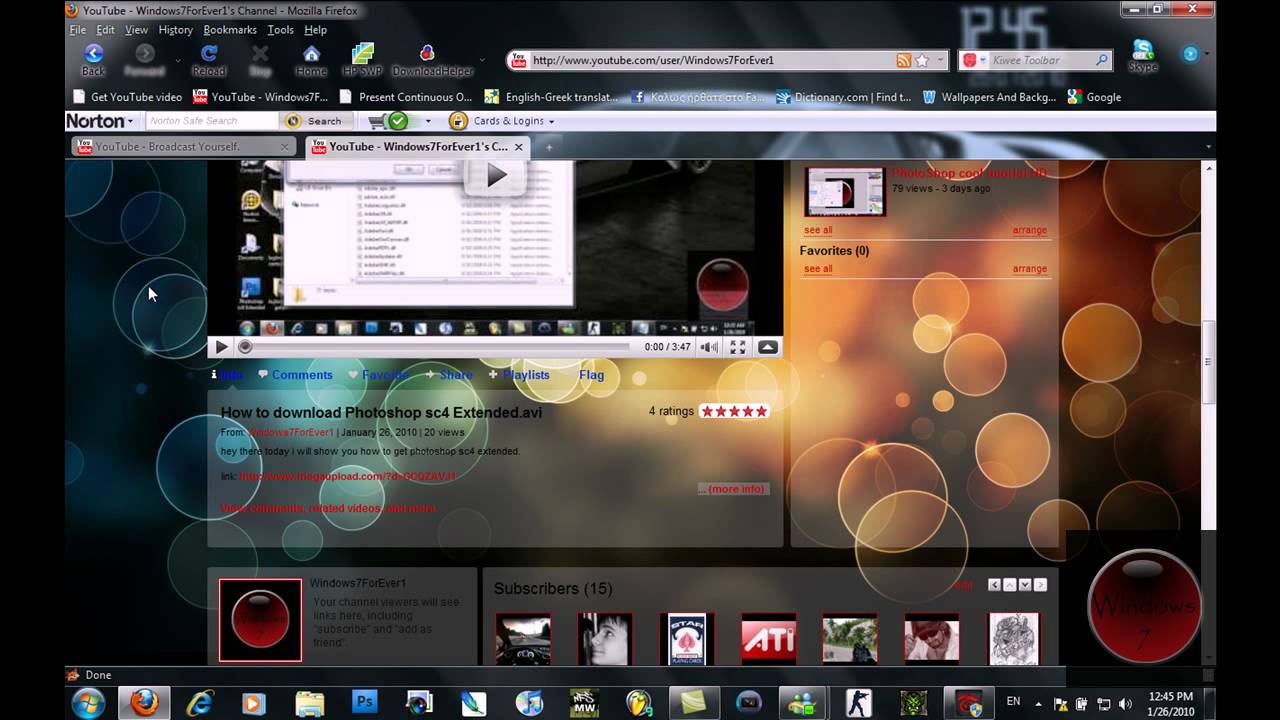Open Counter-Strike from the taskbar

pos(859,703)
